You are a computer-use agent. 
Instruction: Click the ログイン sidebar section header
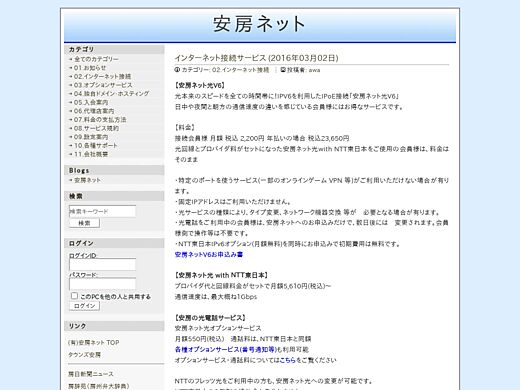pyautogui.click(x=114, y=243)
